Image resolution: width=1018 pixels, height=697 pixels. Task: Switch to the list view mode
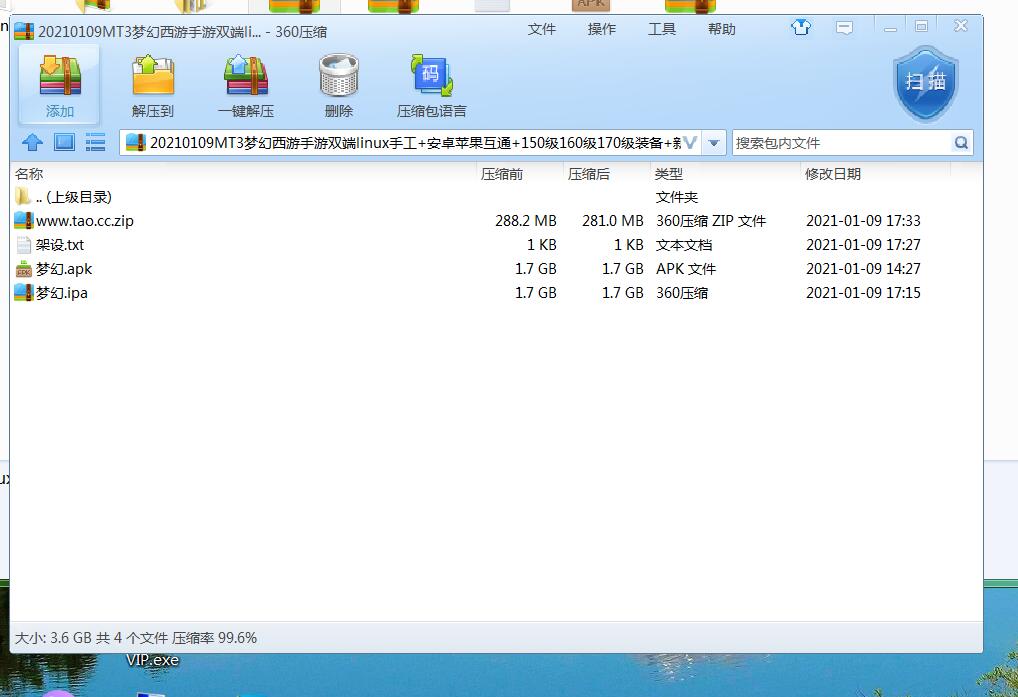96,143
